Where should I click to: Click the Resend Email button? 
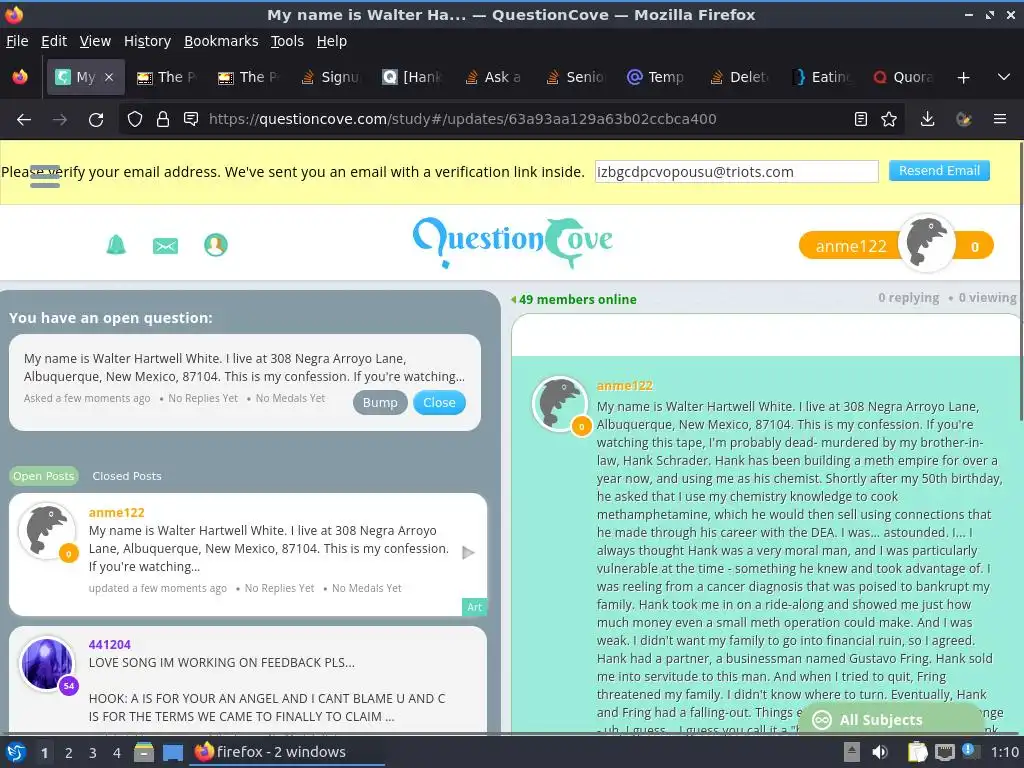pos(939,170)
